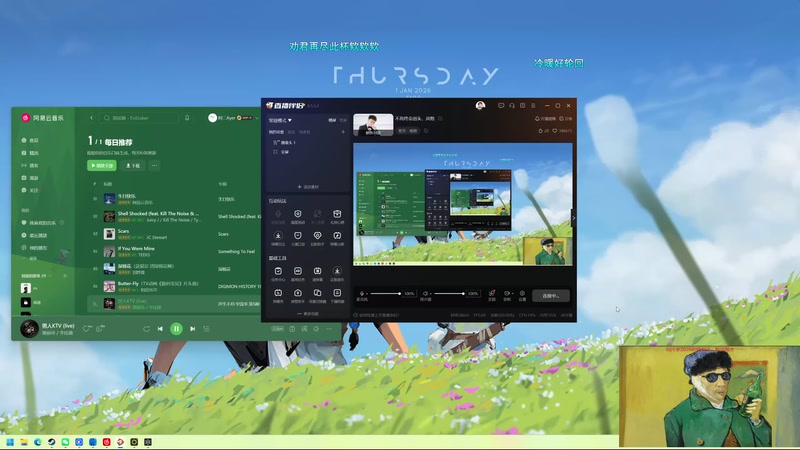Click the back arrow in NetEase Music header
Screen dimensions: 800x450
91,118
